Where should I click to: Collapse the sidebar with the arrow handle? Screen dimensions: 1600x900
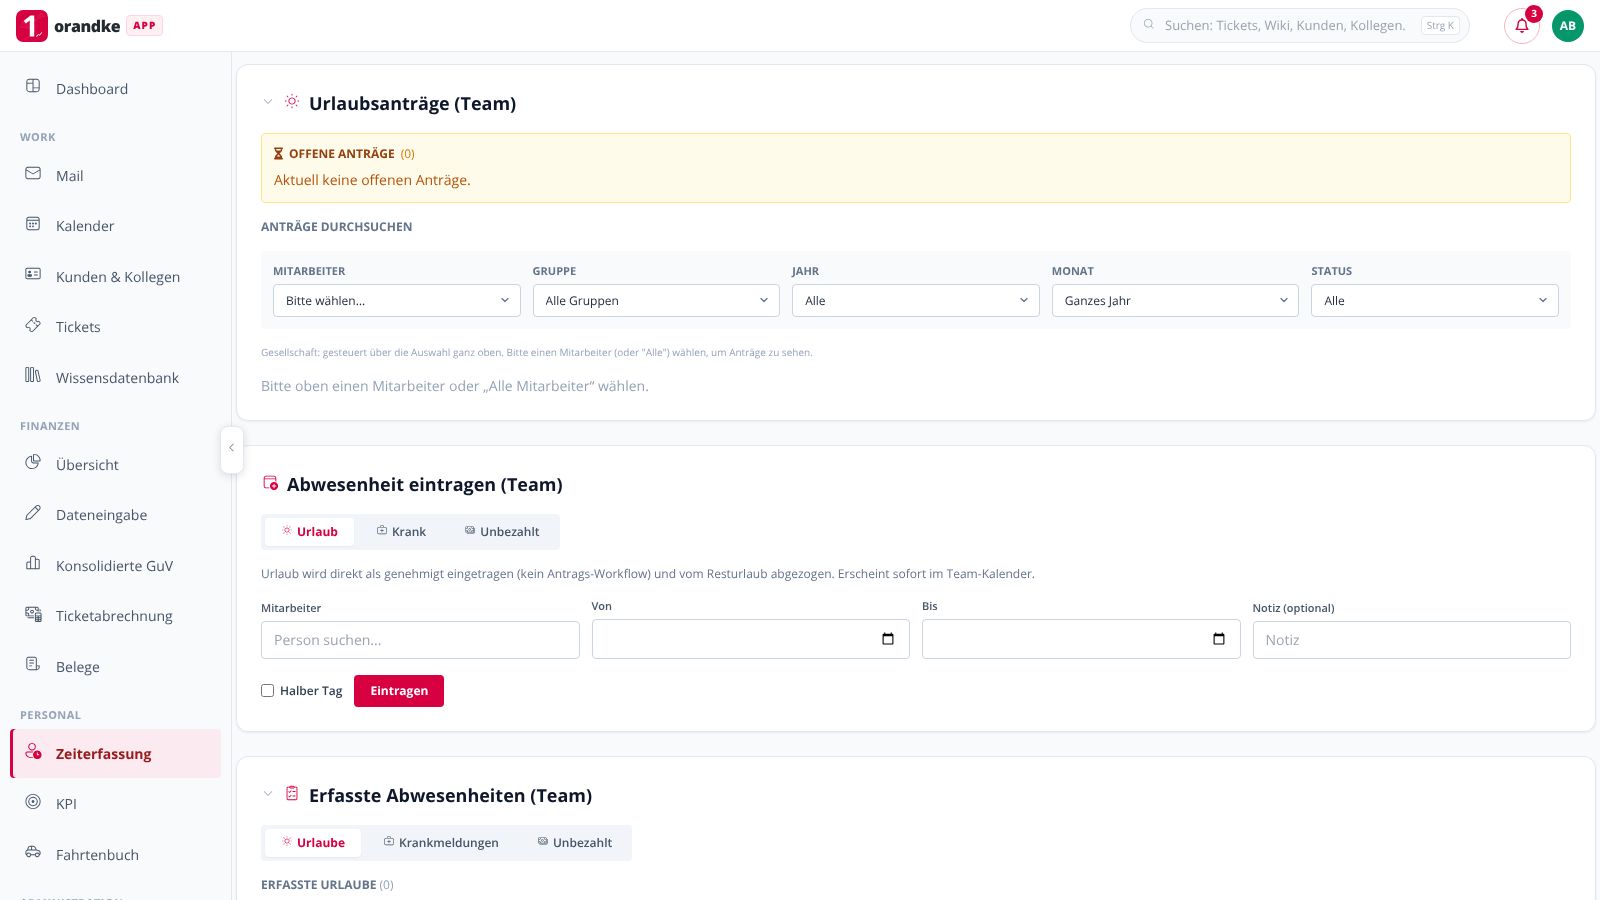coord(231,448)
